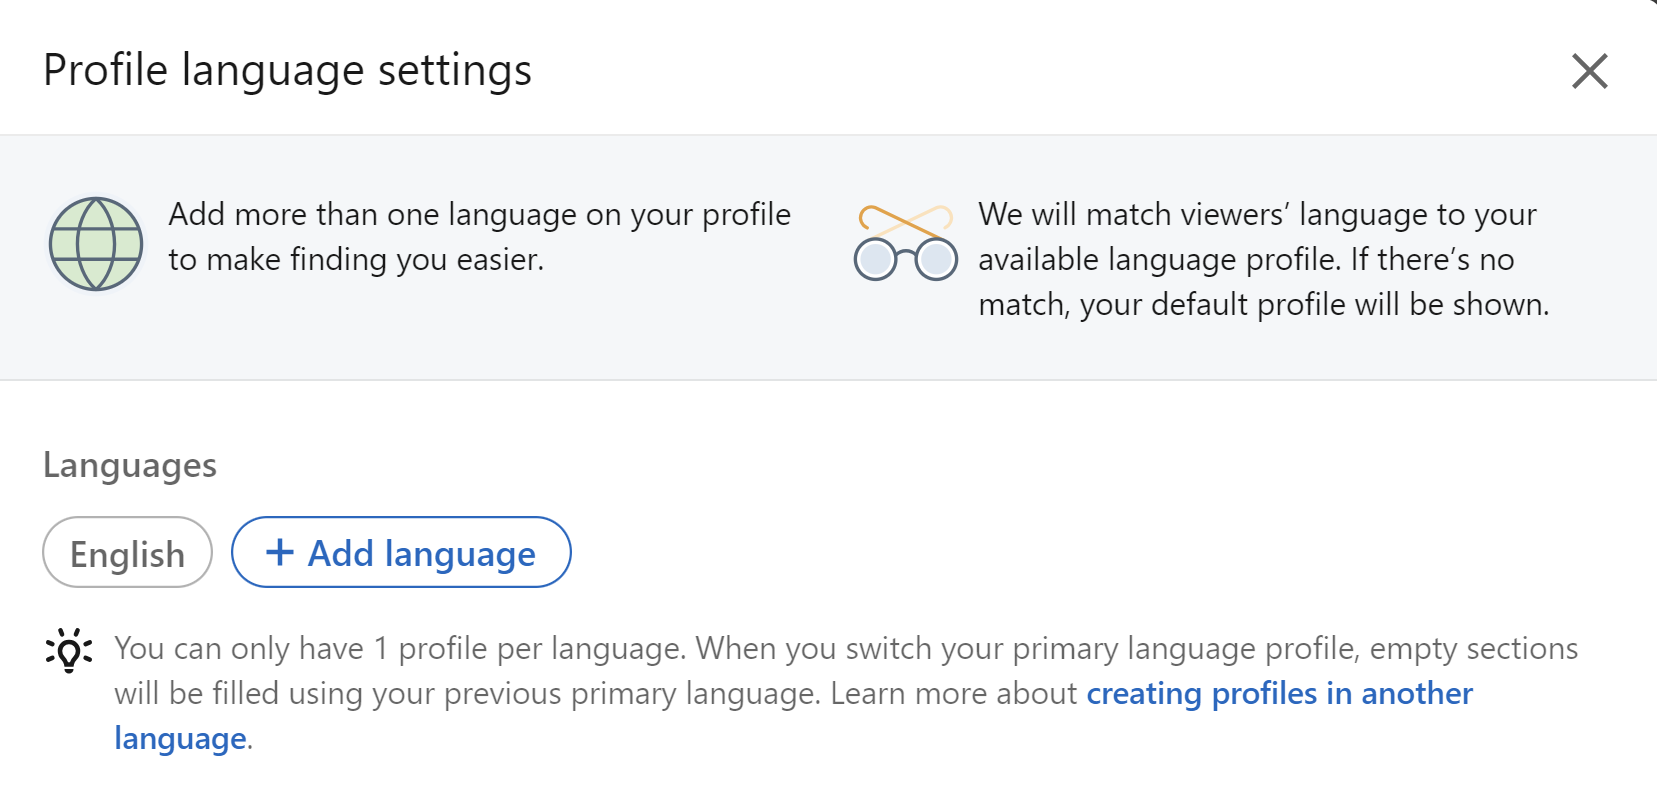This screenshot has height=803, width=1657.
Task: Click the Profile language settings header
Action: (x=288, y=69)
